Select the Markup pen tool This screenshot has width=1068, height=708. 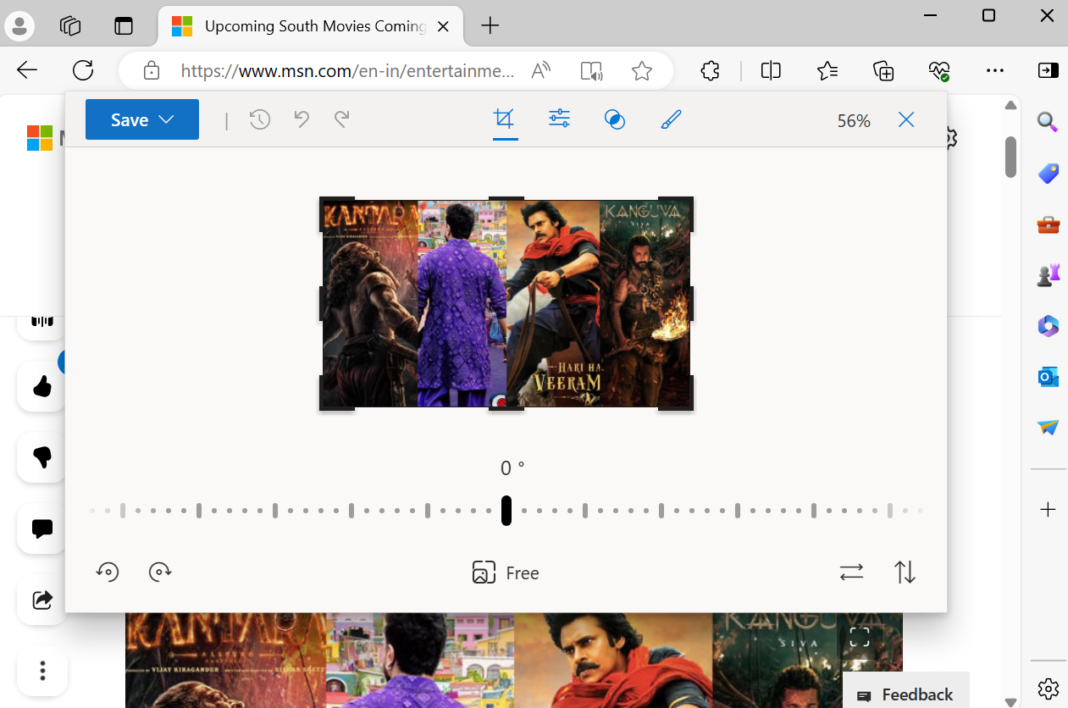[x=670, y=119]
